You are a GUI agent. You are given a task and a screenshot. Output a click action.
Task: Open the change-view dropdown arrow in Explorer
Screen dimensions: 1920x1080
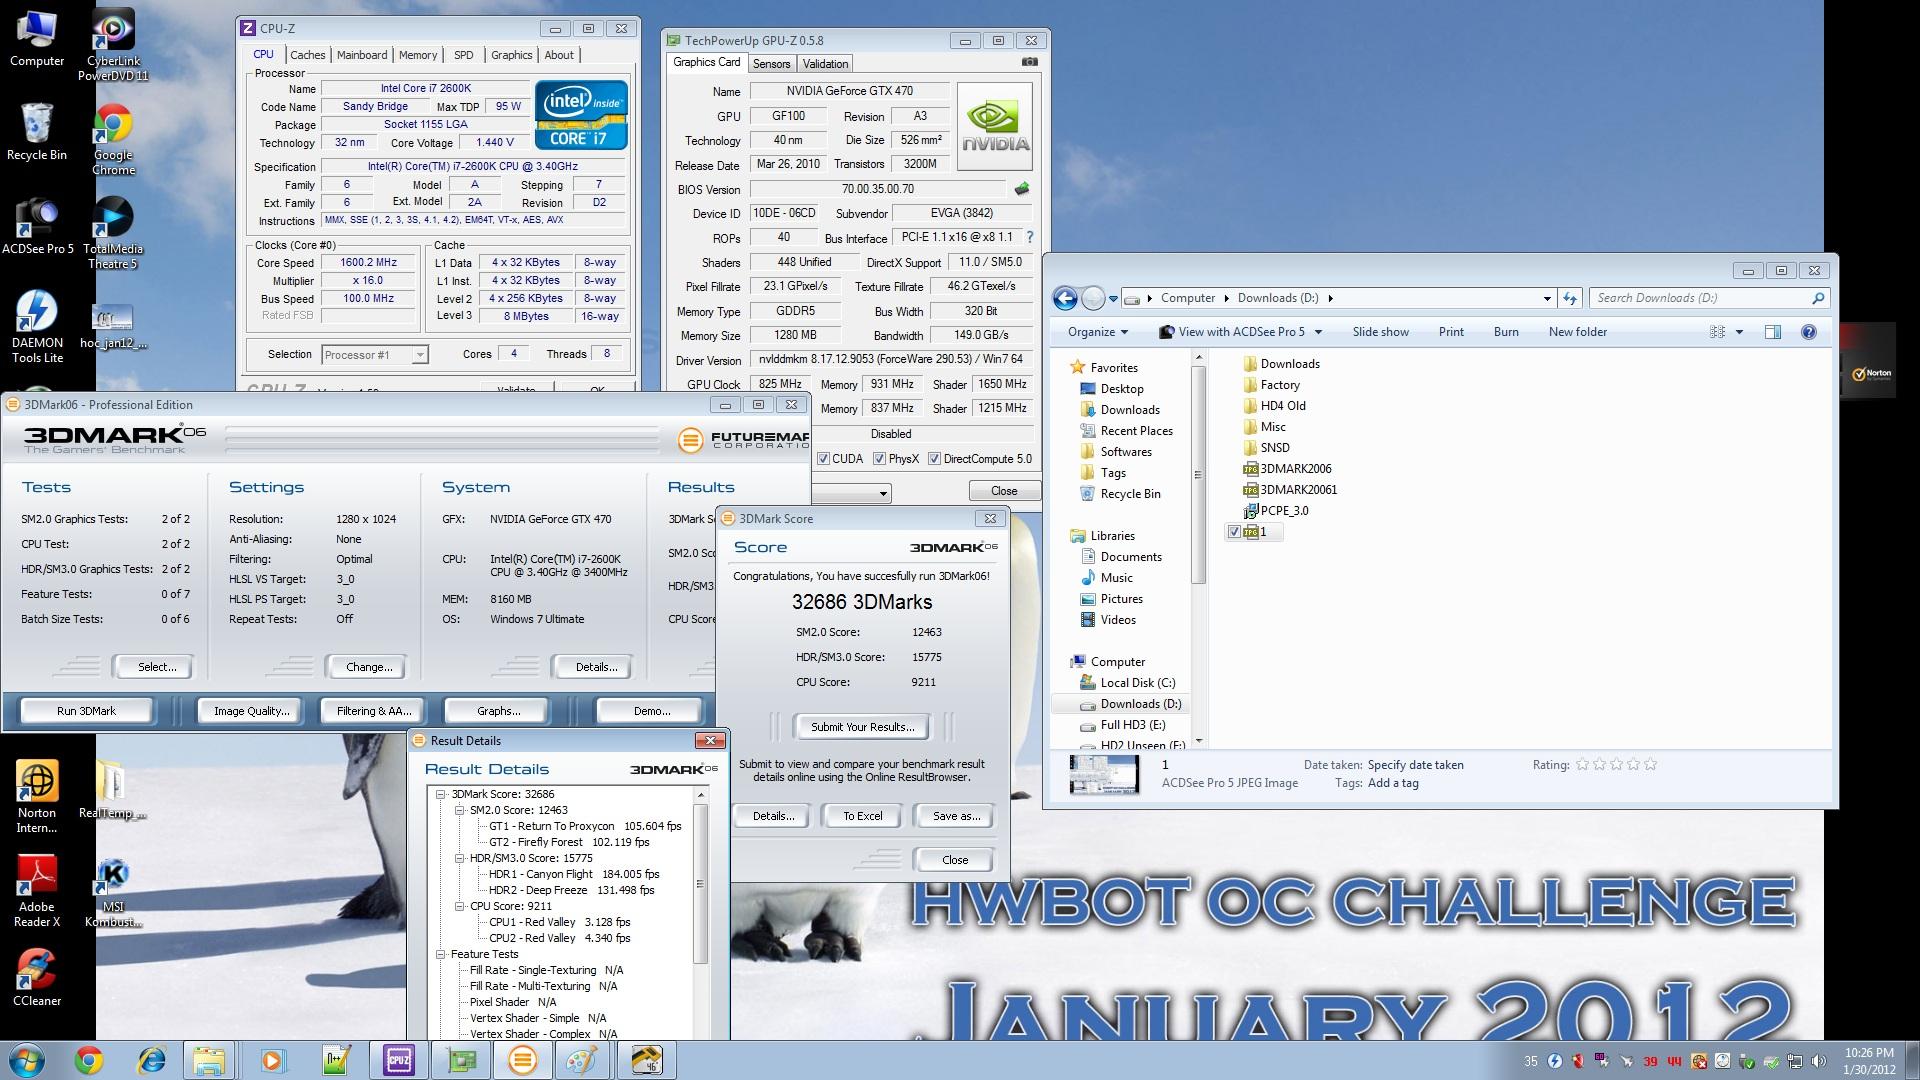point(1739,332)
